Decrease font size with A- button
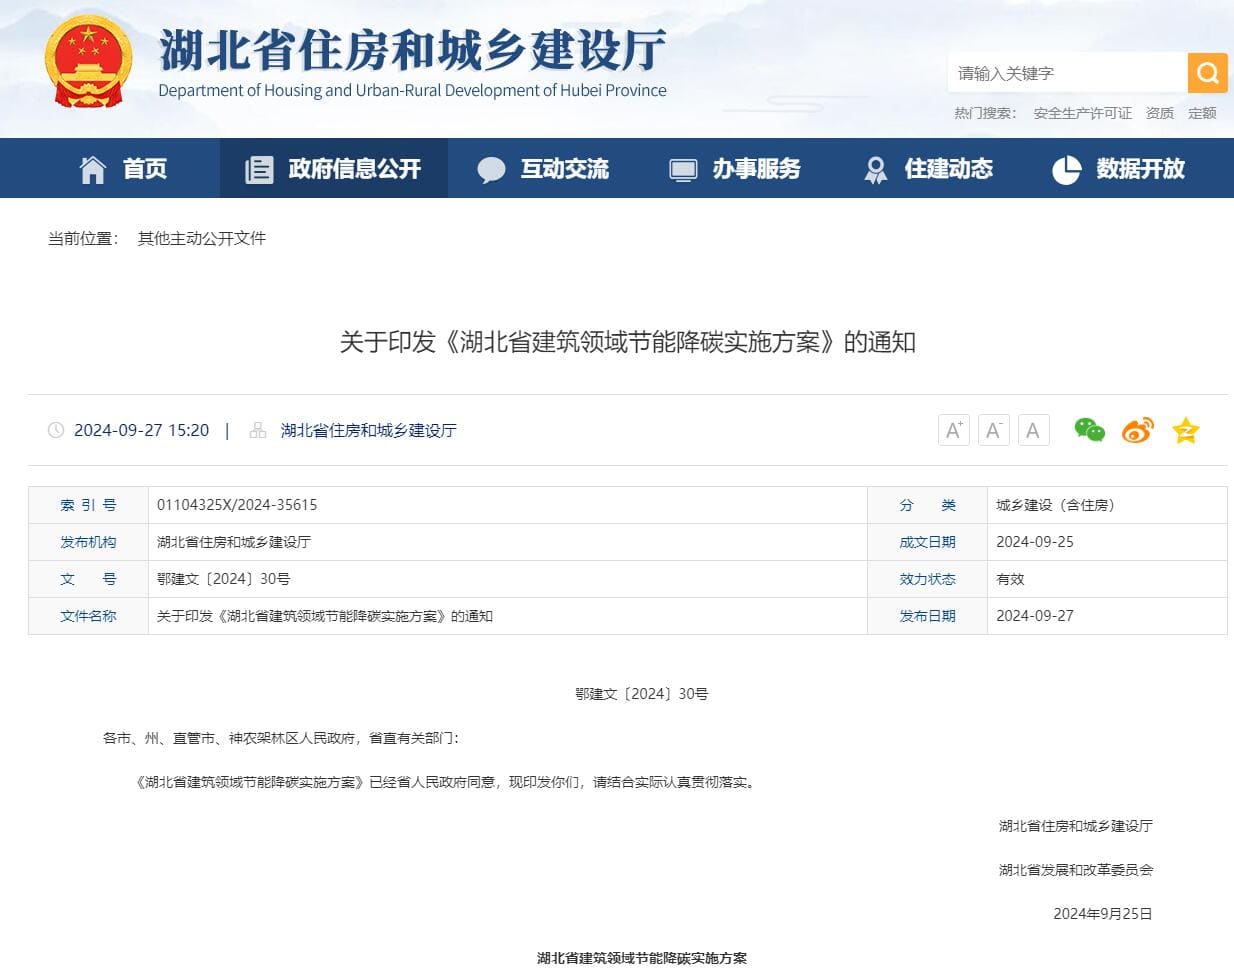Image resolution: width=1234 pixels, height=978 pixels. 993,430
